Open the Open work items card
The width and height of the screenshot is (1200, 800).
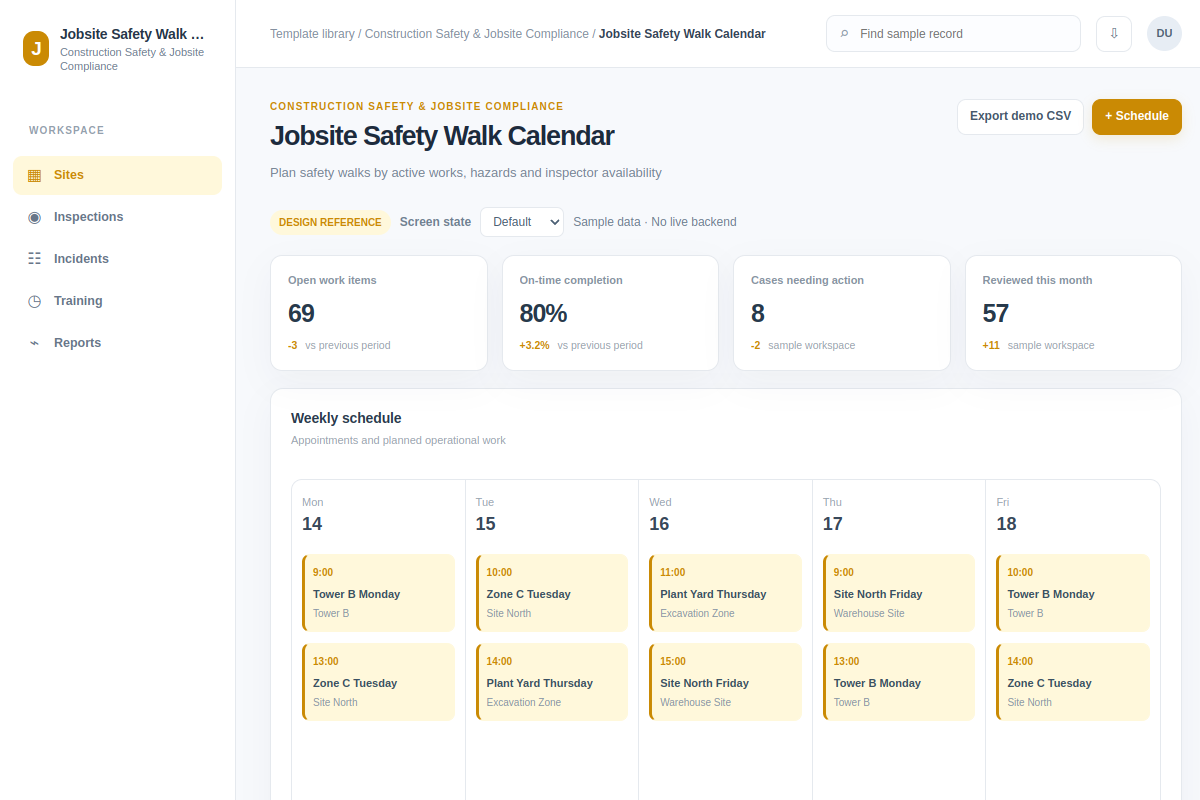click(379, 313)
